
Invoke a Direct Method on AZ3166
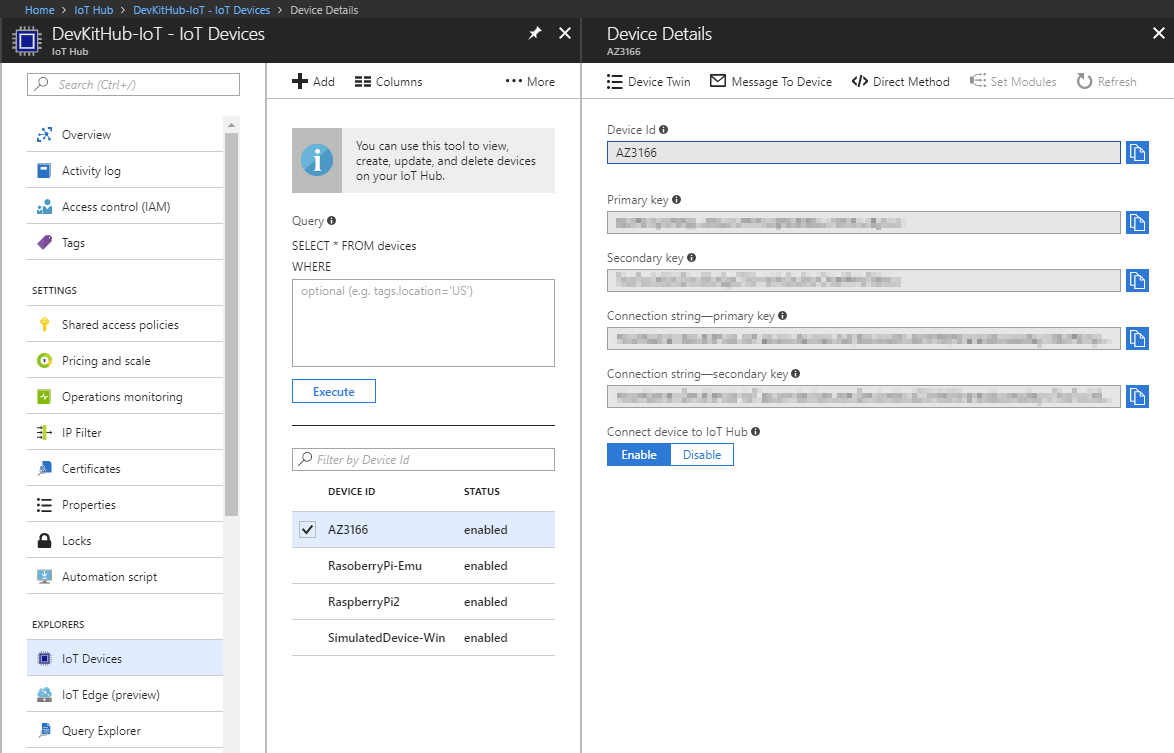click(x=899, y=81)
